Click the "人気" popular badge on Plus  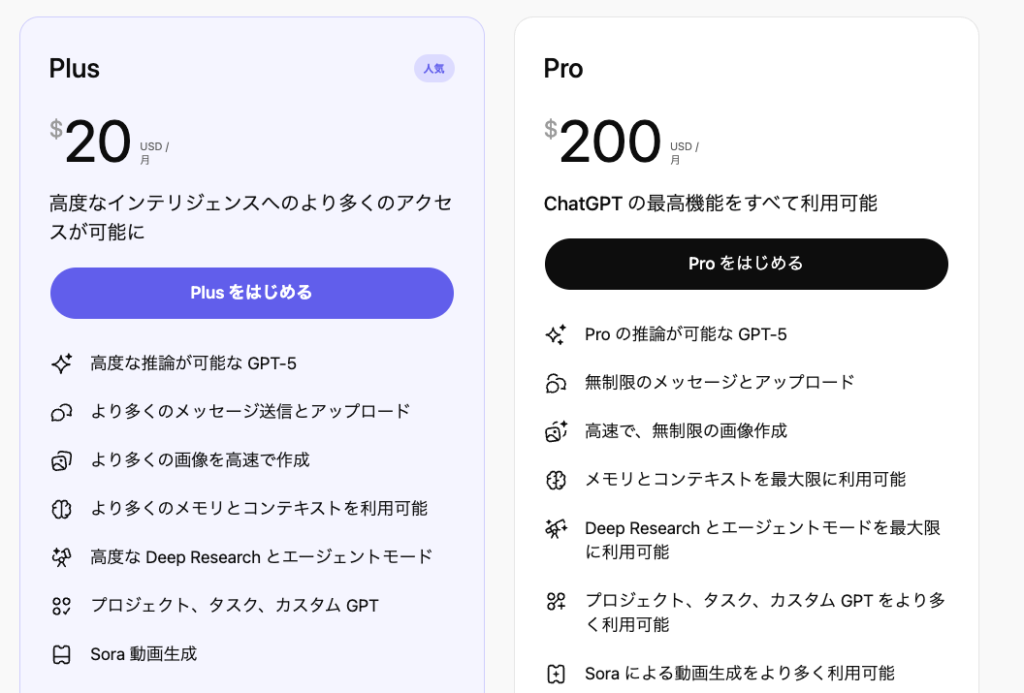(434, 69)
